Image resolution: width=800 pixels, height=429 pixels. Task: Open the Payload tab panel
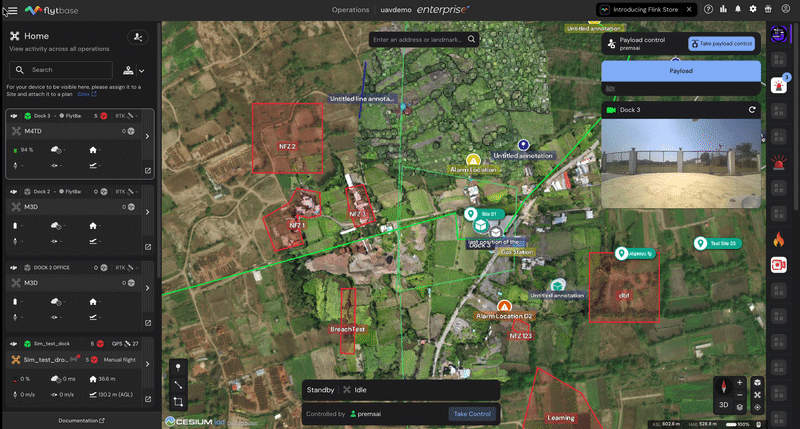tap(681, 71)
